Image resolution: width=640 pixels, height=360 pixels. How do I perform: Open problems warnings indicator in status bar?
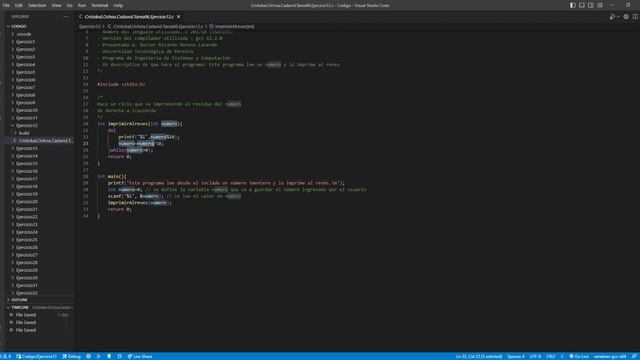coord(7,356)
